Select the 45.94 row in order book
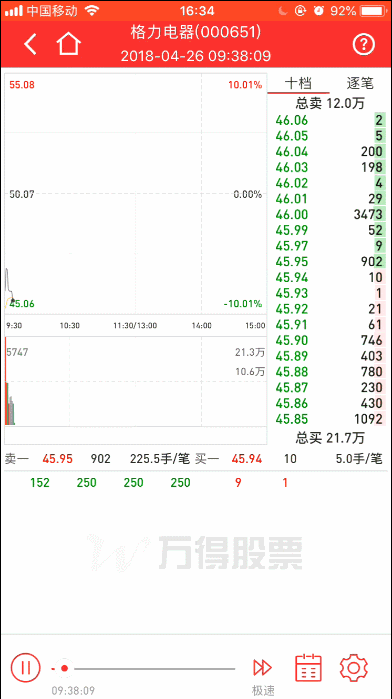 point(330,278)
